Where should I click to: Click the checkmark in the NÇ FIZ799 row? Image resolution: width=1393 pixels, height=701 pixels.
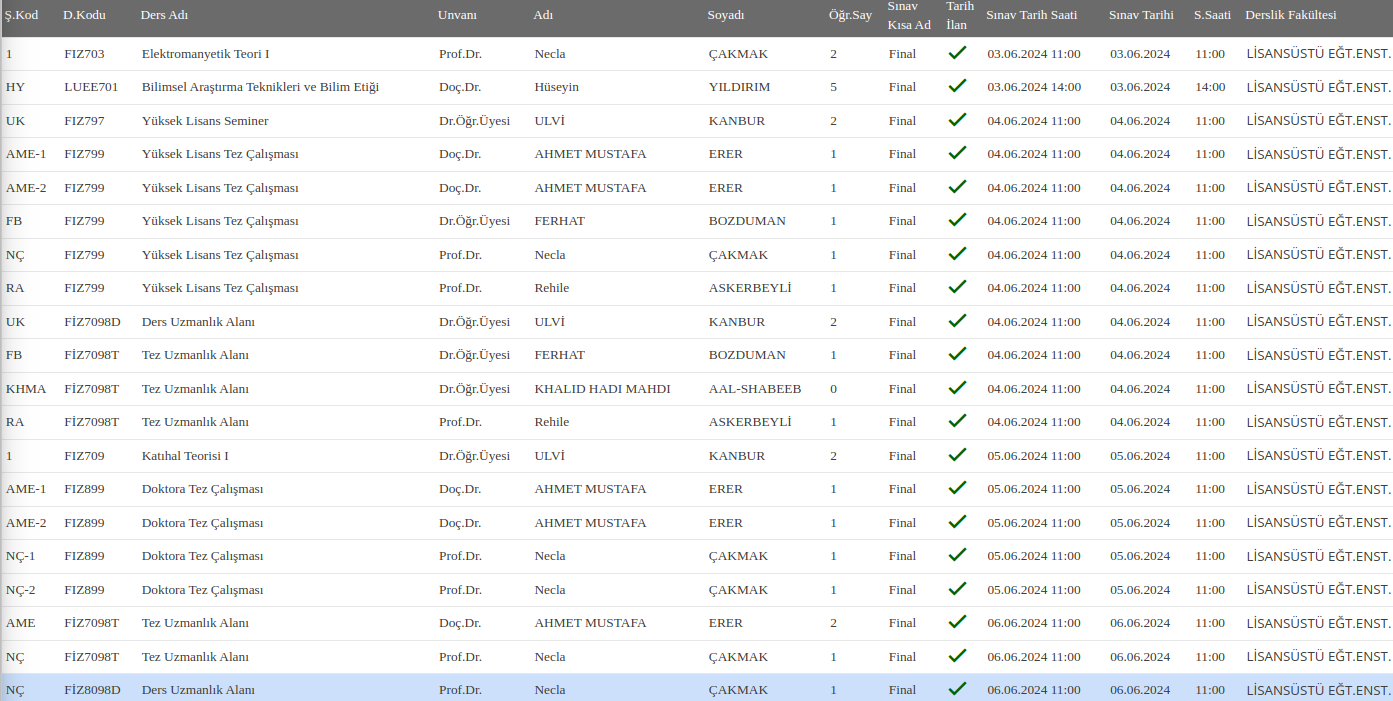pos(957,254)
